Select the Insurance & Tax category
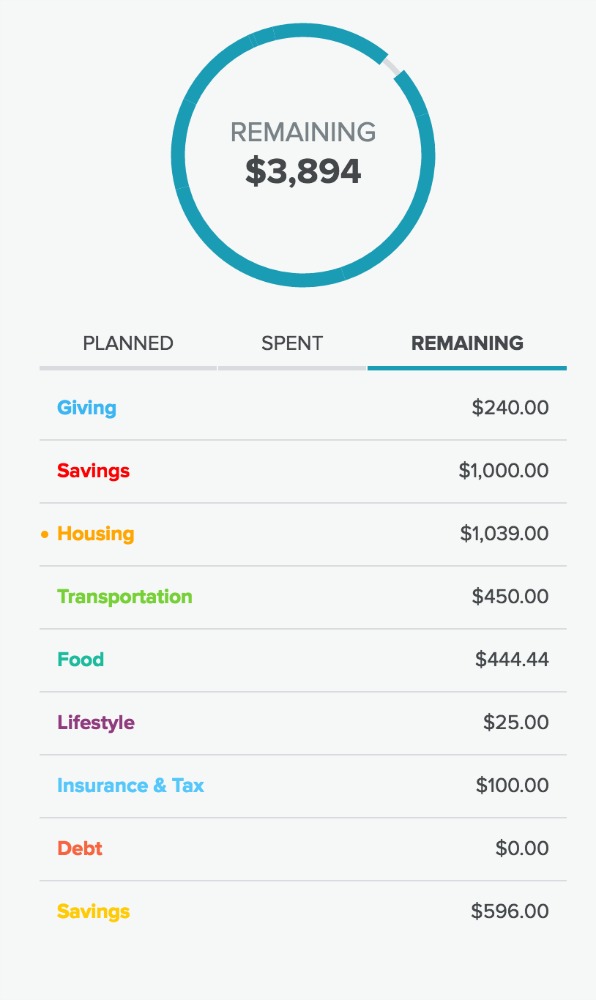This screenshot has width=596, height=1000. tap(130, 785)
